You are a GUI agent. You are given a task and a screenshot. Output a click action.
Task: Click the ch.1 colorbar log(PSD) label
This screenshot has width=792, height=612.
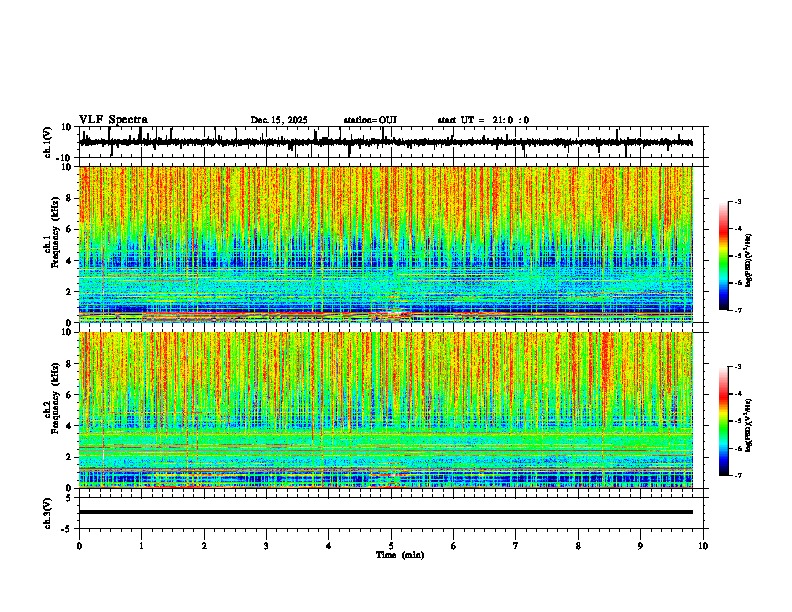point(748,261)
